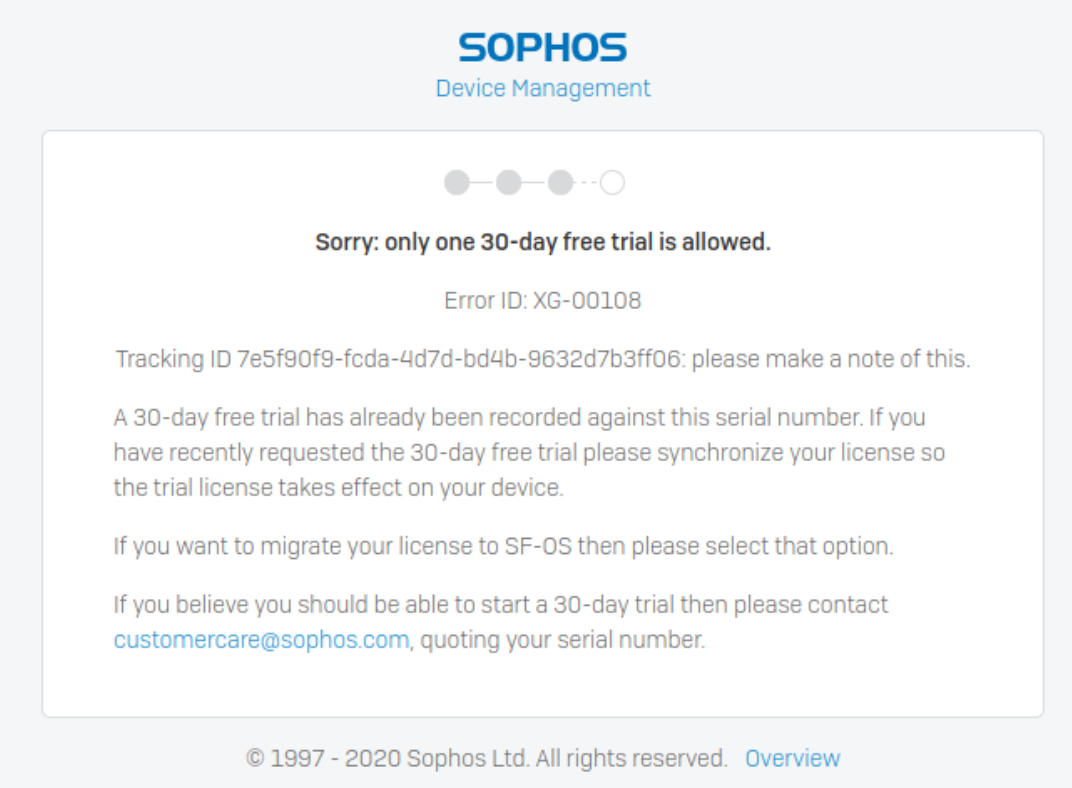Click the final empty step circle
Viewport: 1072px width, 788px height.
pos(613,182)
